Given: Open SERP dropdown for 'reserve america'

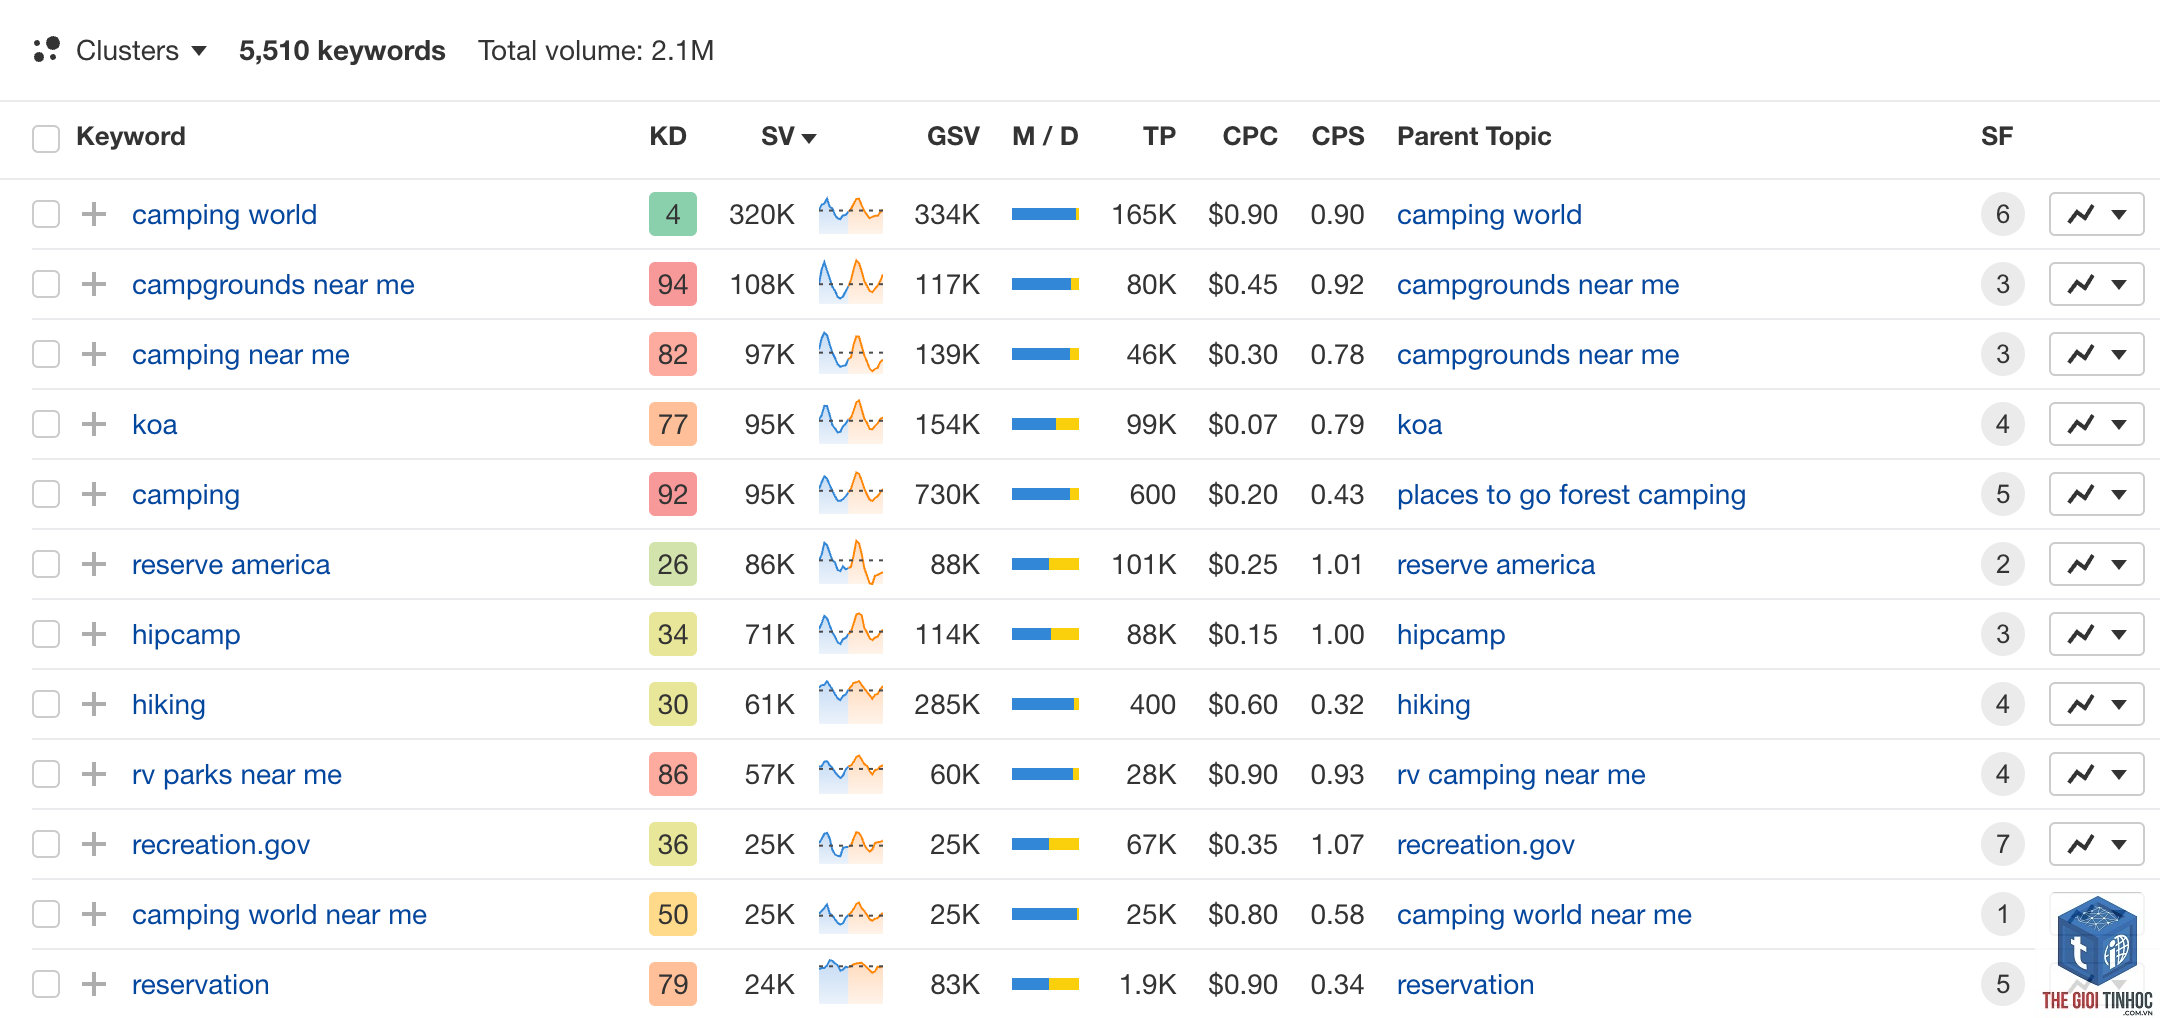Looking at the screenshot, I should point(2096,564).
